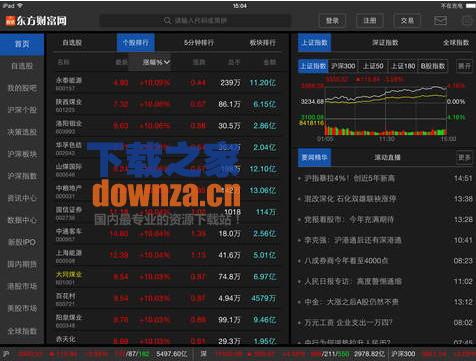
Task: Switch to 5分钟排行 tab
Action: point(199,43)
